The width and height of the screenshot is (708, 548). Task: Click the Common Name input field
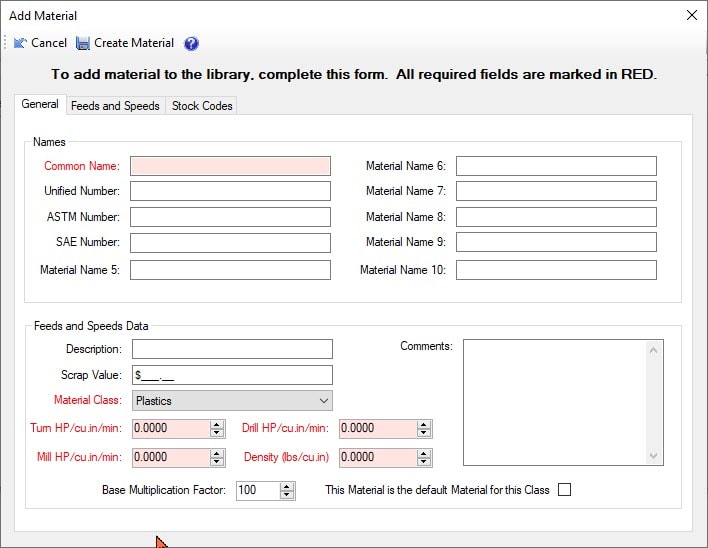230,166
